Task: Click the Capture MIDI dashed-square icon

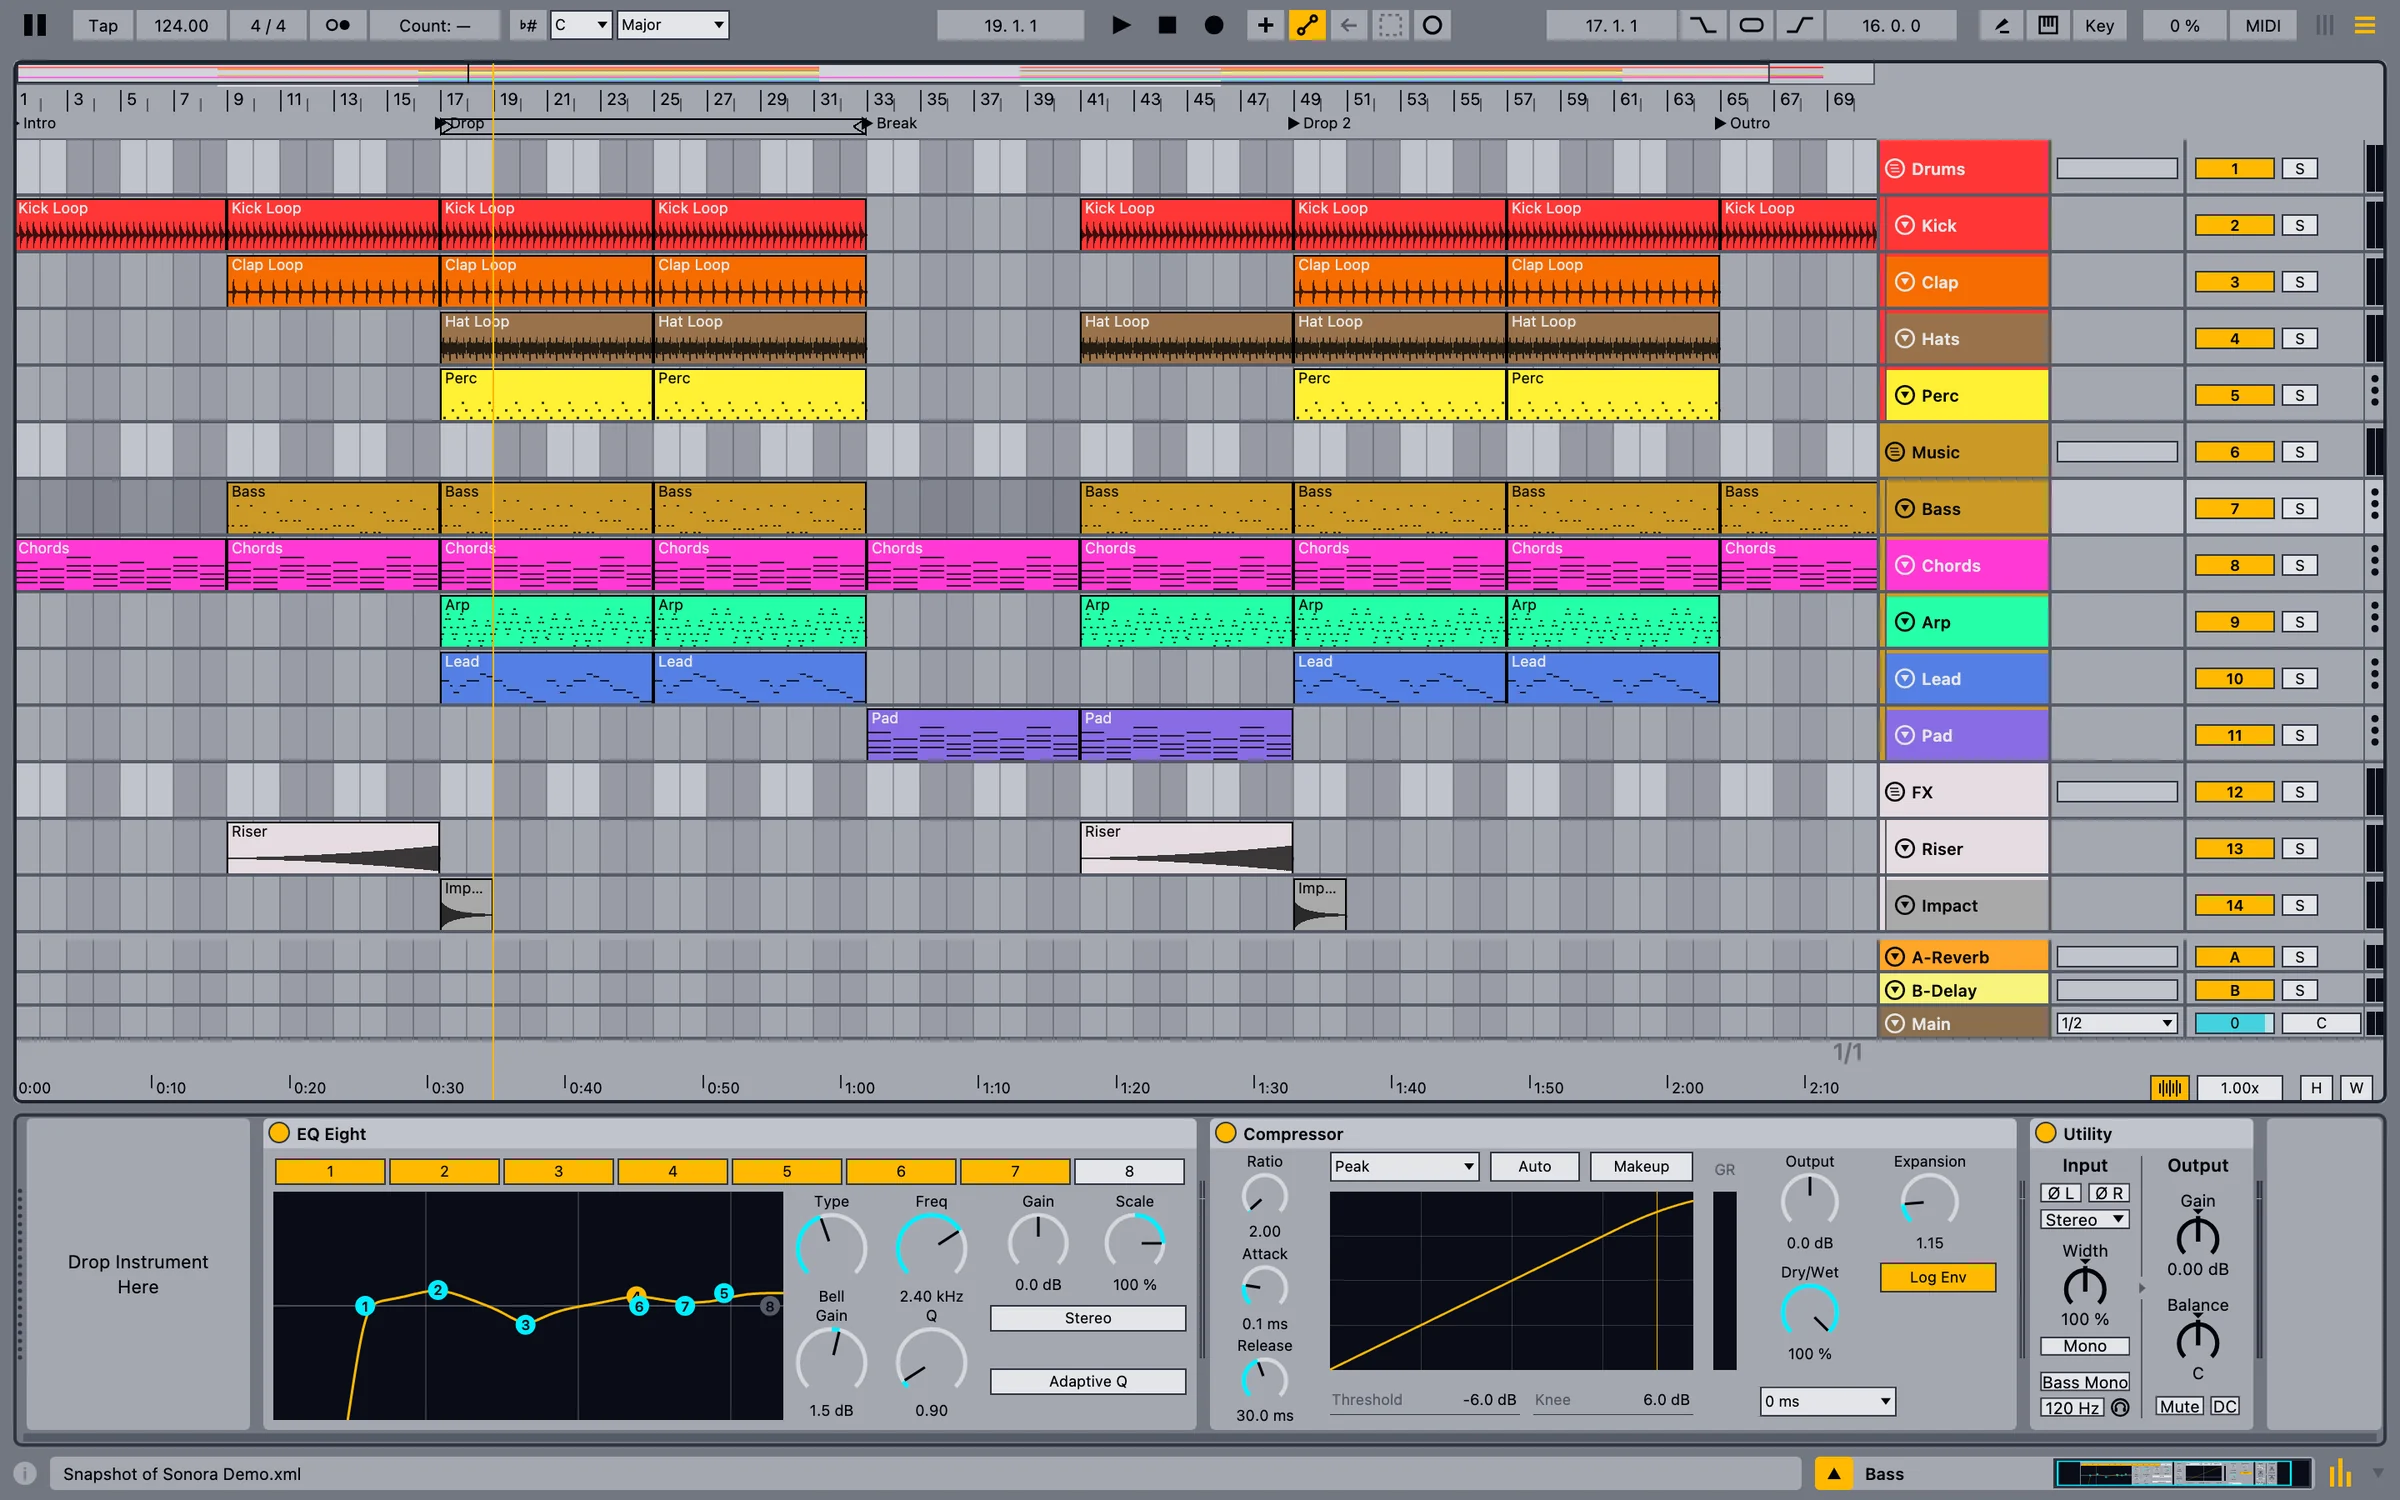Action: (1390, 25)
